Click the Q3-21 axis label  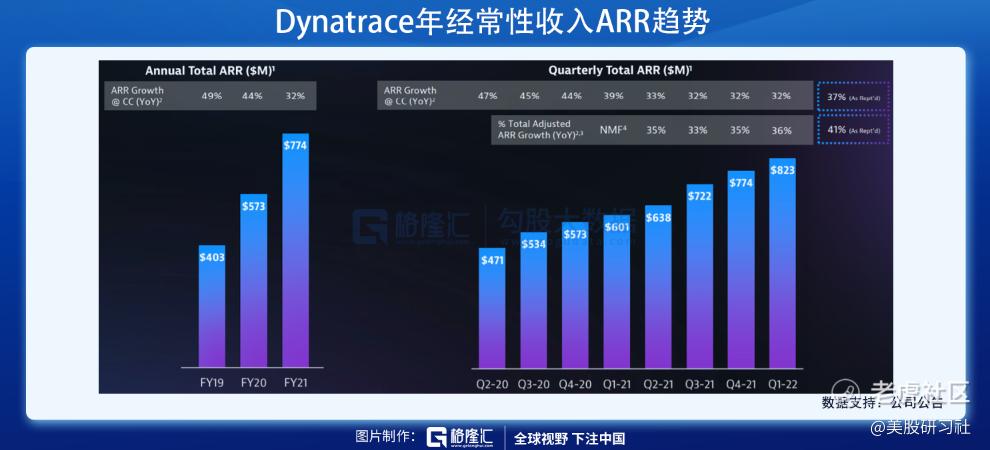click(700, 384)
